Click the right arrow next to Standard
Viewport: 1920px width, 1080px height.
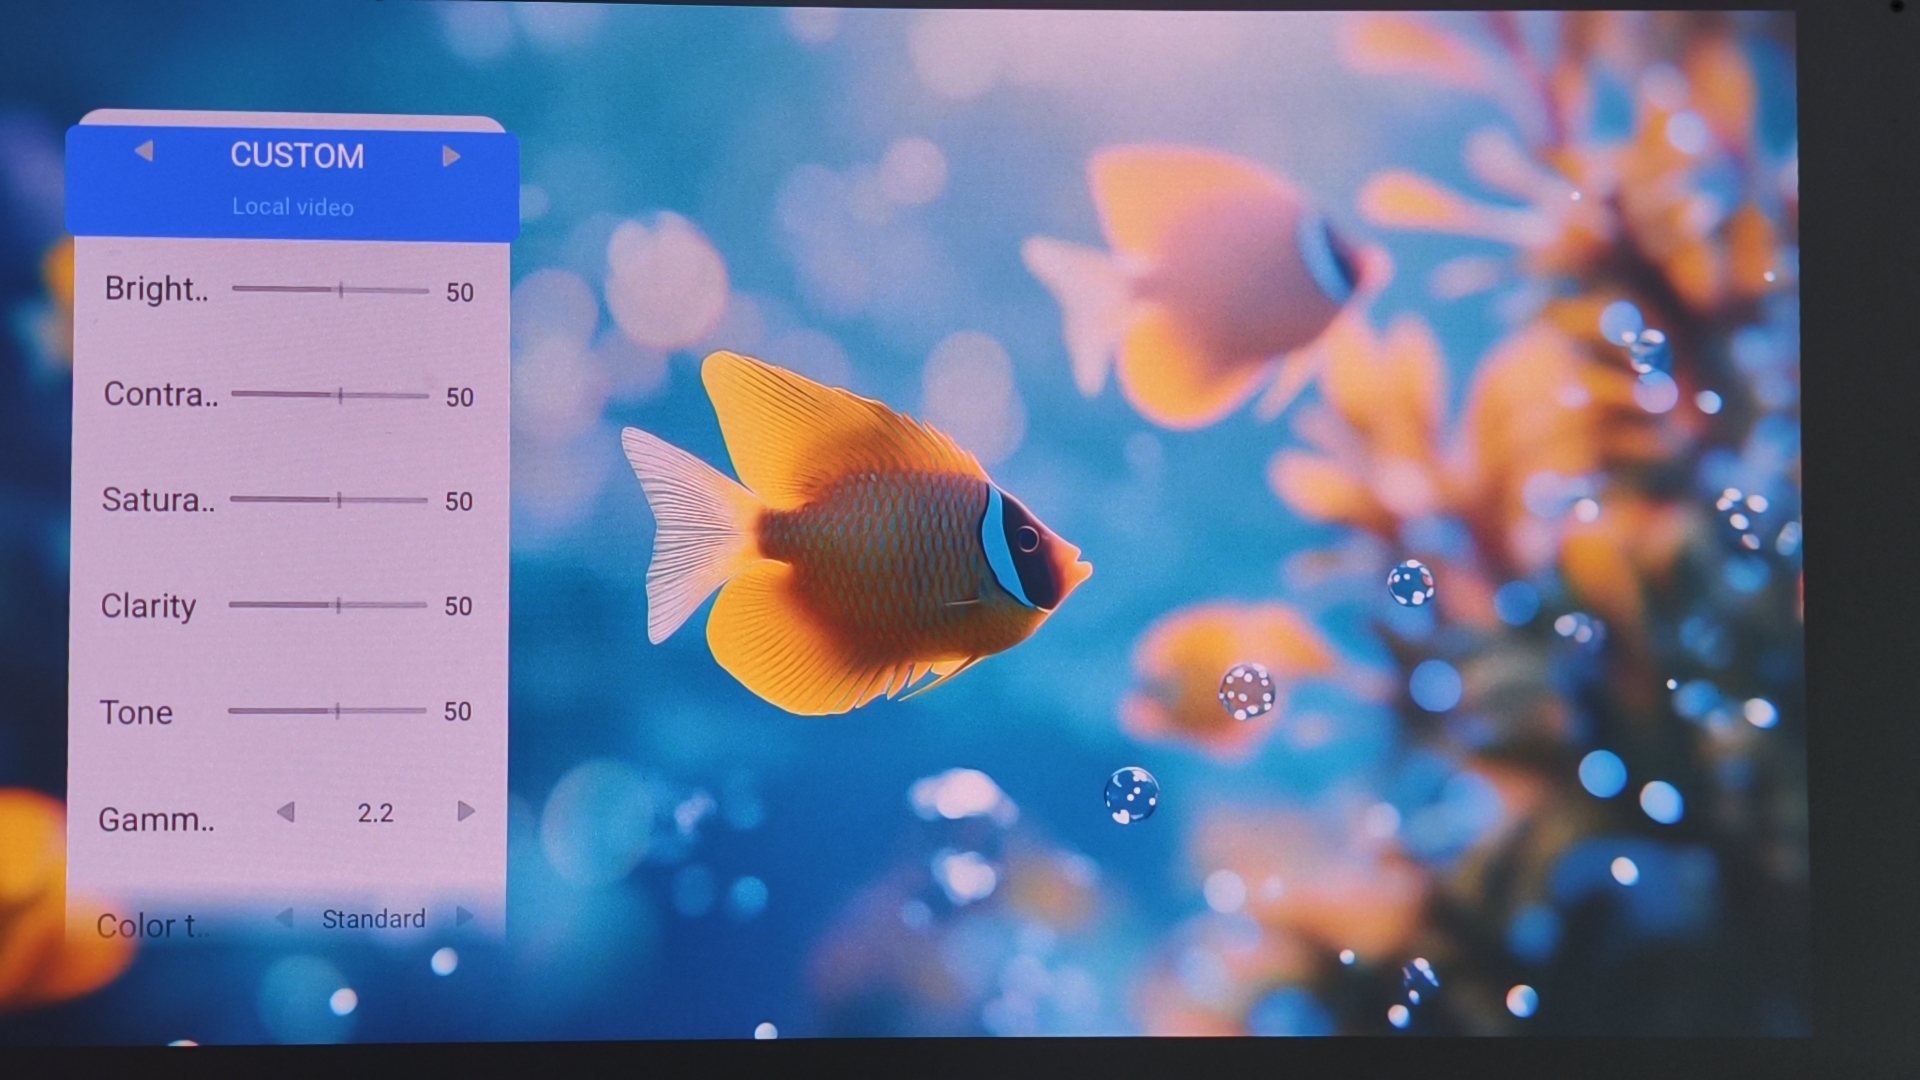[x=464, y=916]
